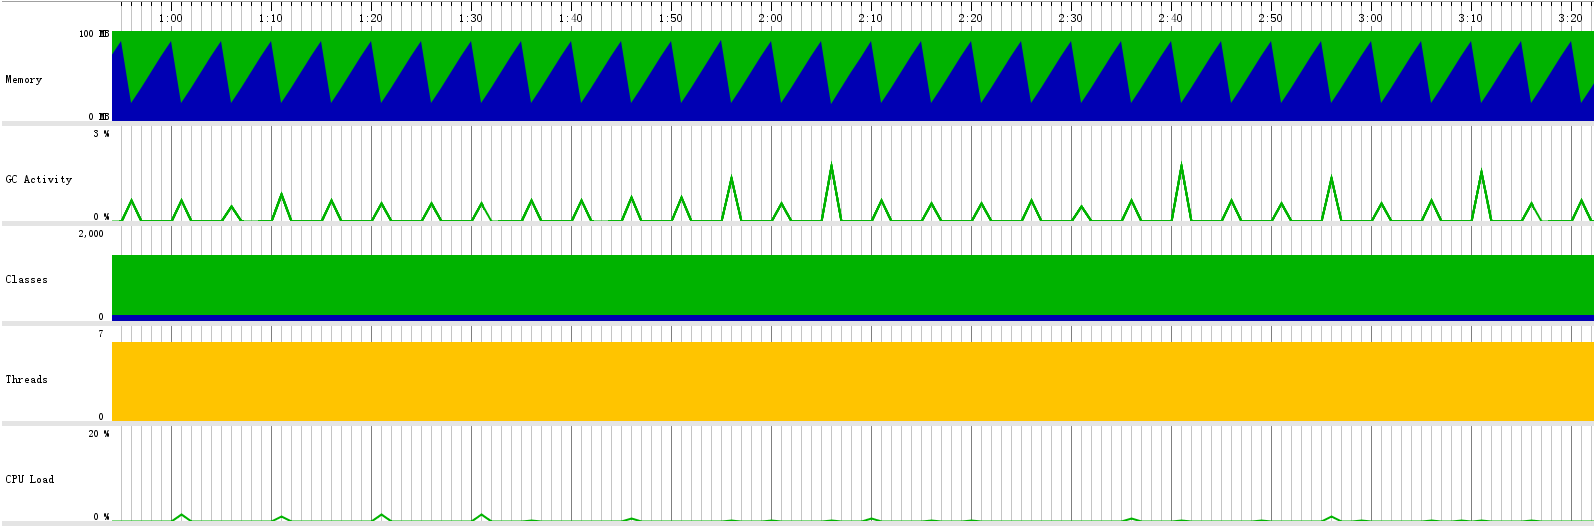1594x527 pixels.
Task: Select the Classes telemetry row label
Action: (26, 279)
